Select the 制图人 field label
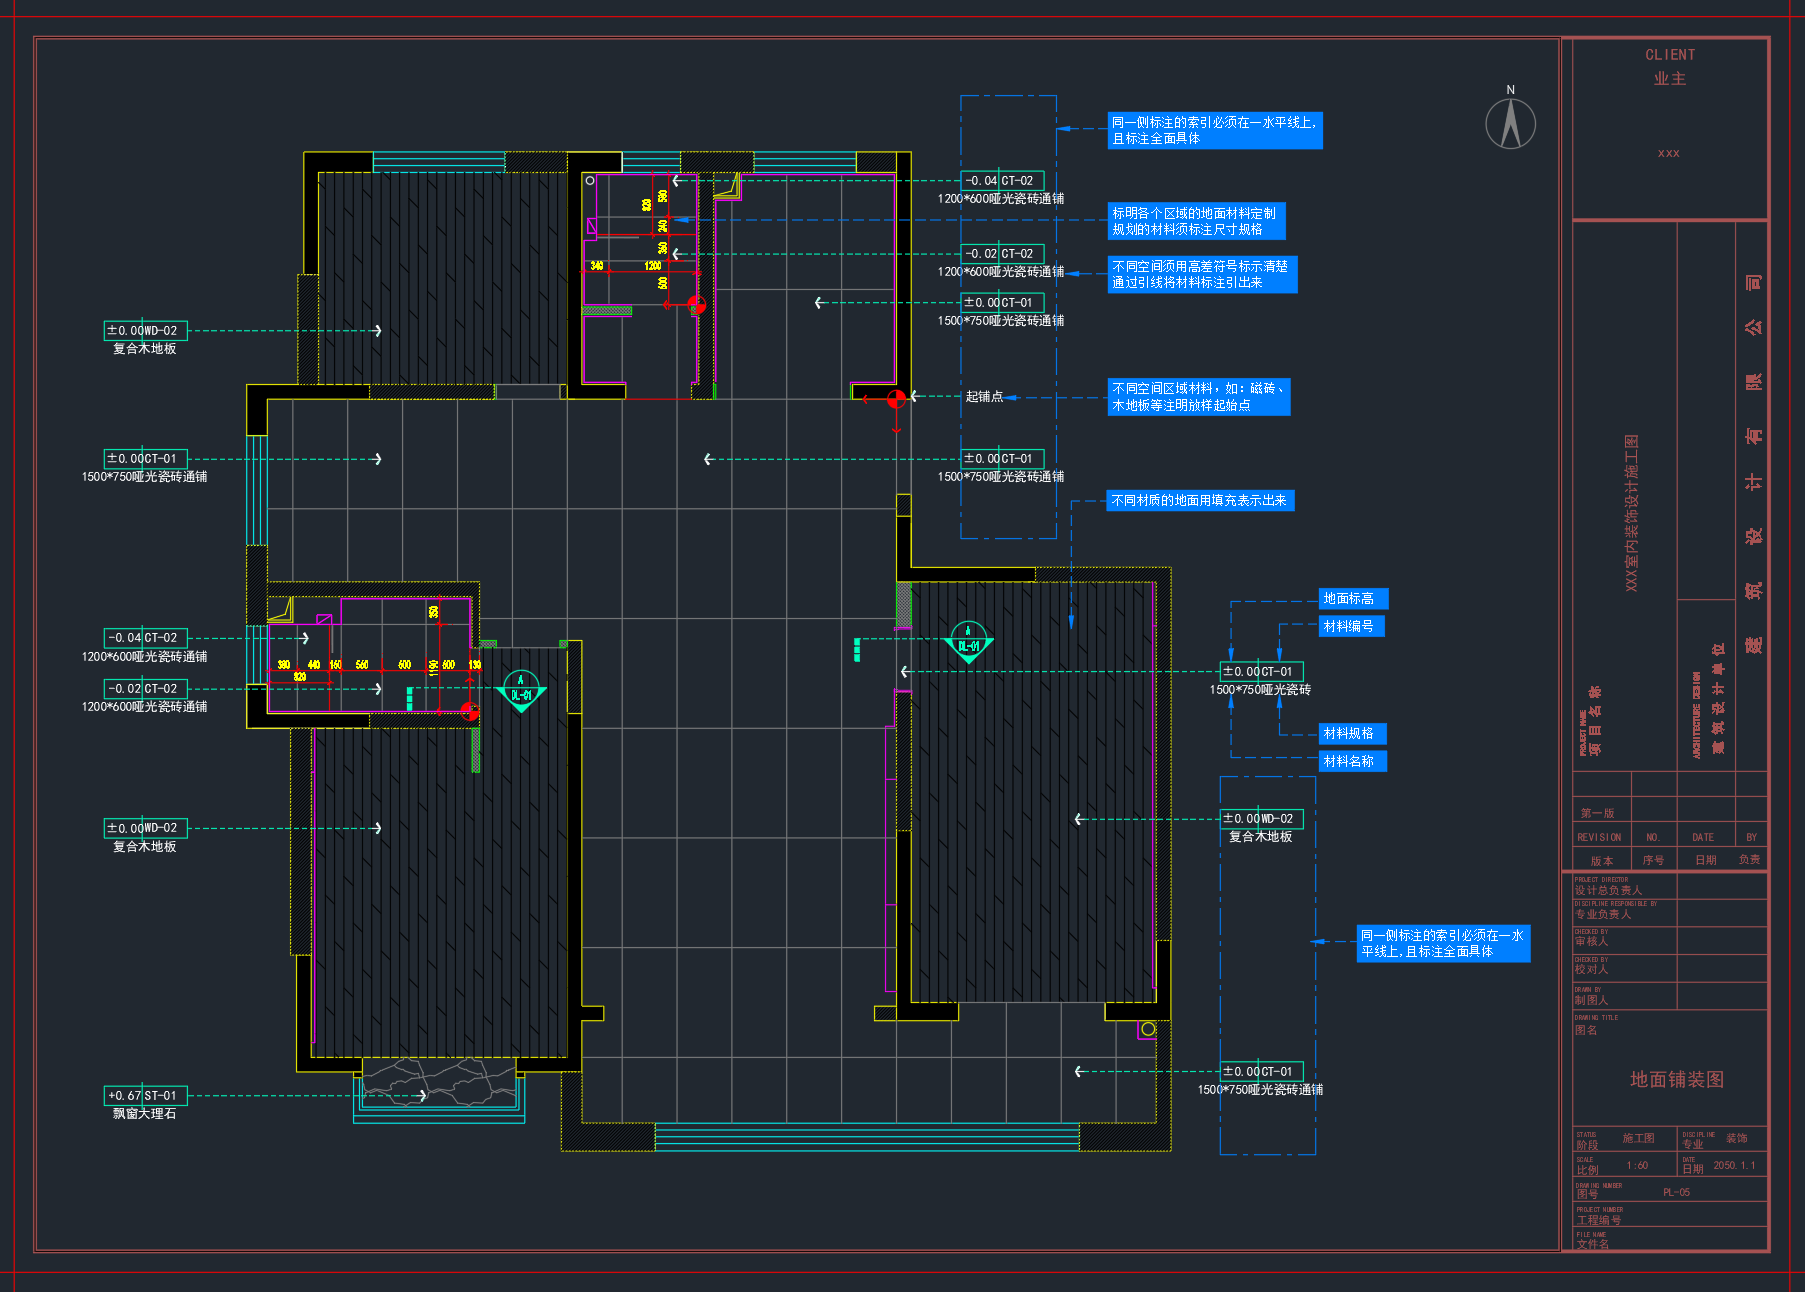Image resolution: width=1805 pixels, height=1292 pixels. (x=1592, y=1001)
